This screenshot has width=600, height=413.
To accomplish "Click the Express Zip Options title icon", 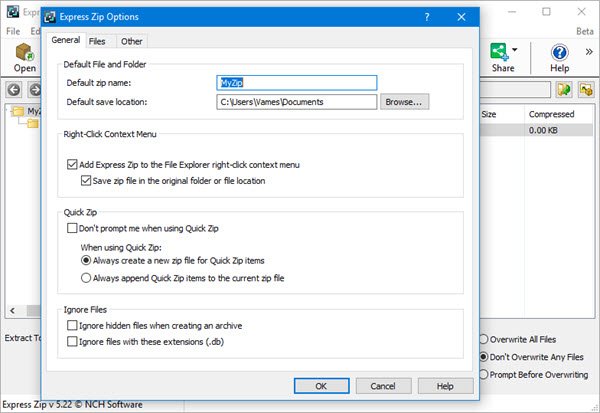I will click(x=50, y=17).
